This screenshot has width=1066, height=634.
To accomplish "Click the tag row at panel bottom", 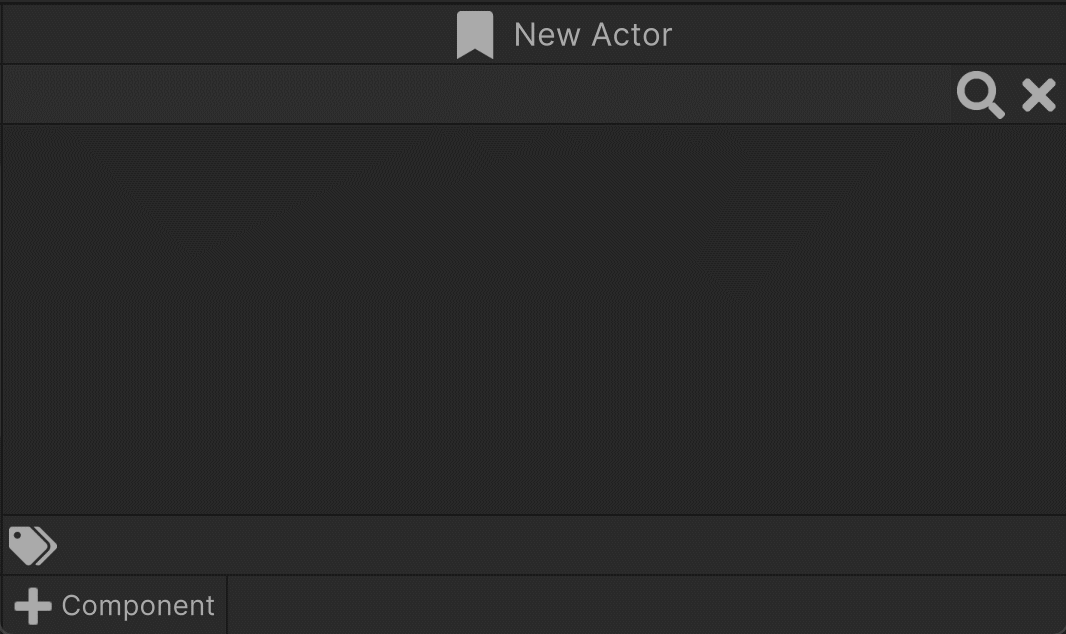I will click(533, 546).
